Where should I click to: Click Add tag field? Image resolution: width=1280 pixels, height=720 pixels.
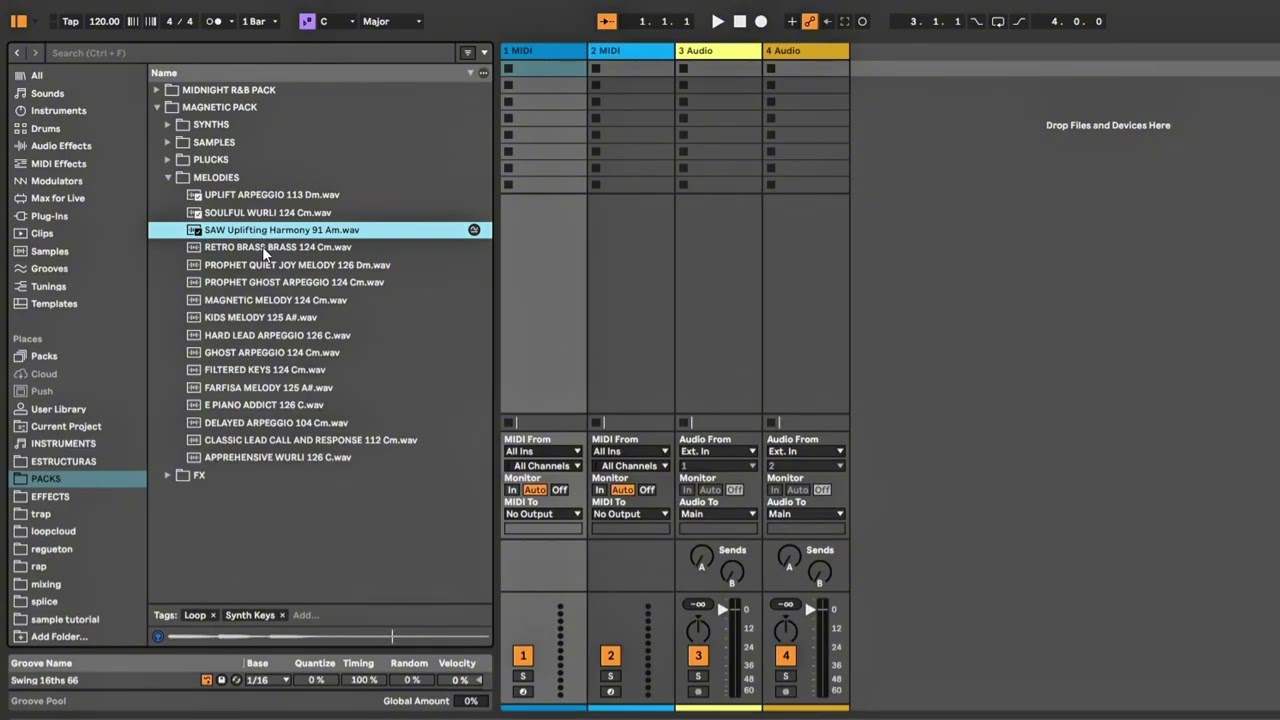coord(306,616)
